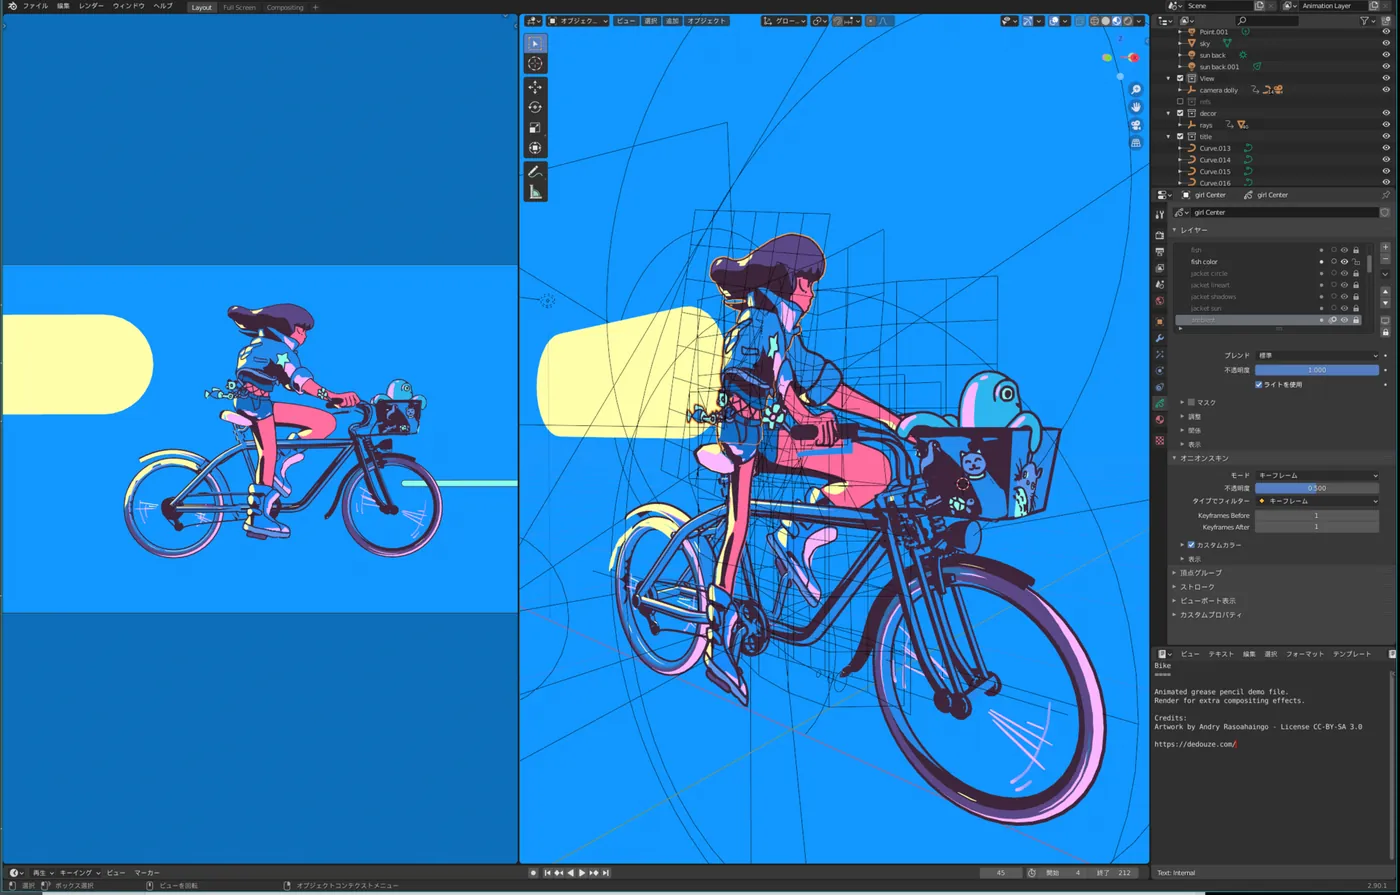The width and height of the screenshot is (1400, 895).
Task: Open the タイプでフィルター dropdown
Action: pos(1317,501)
